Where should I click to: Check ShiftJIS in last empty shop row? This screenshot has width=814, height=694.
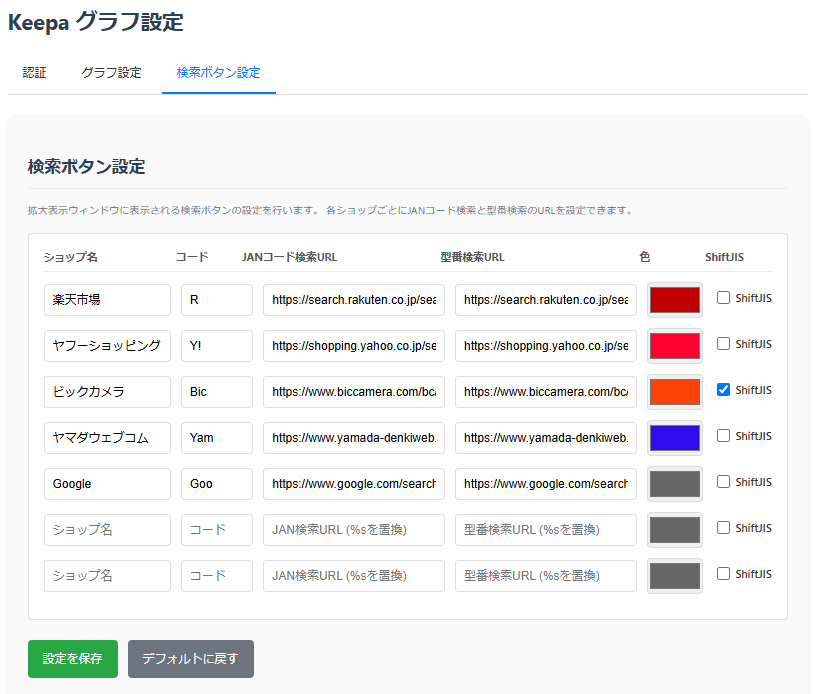pyautogui.click(x=723, y=574)
